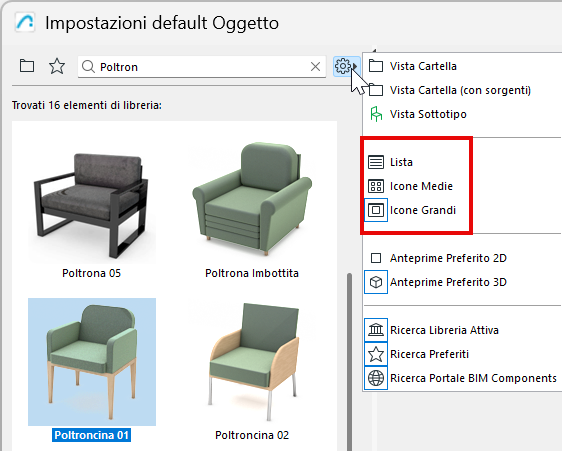Click the Poltroncina 02 name label

(x=252, y=435)
